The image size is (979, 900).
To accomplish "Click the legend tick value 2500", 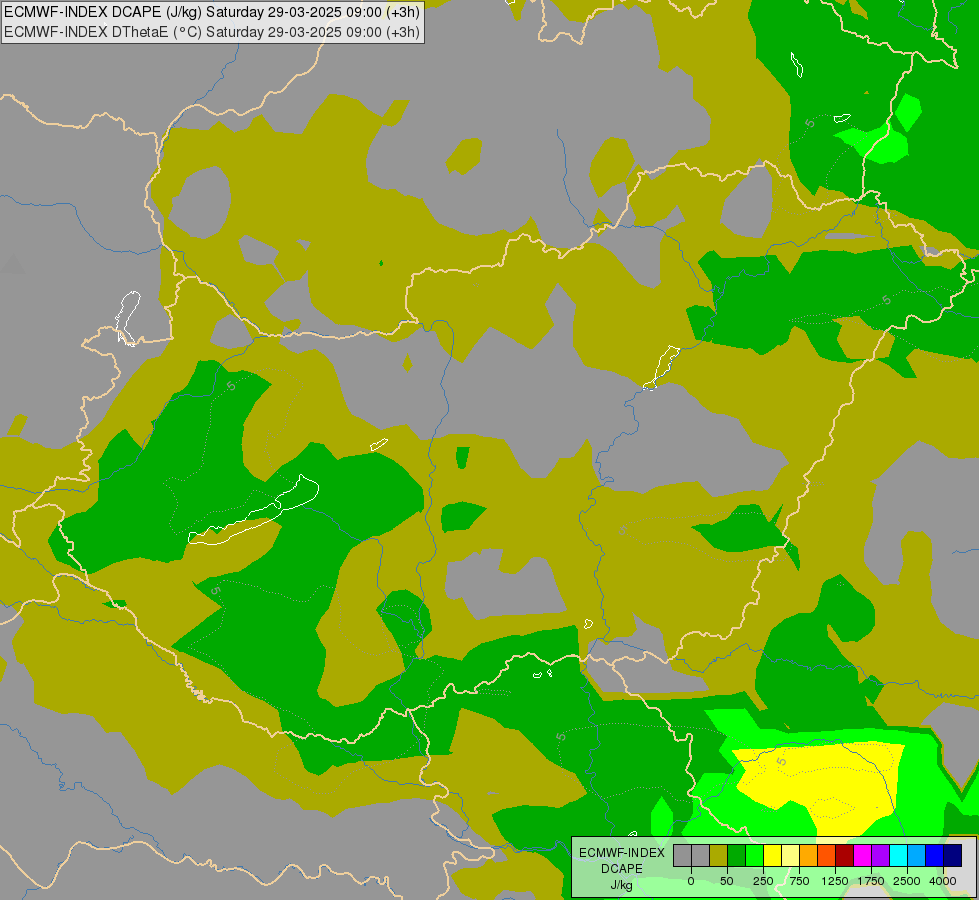I will [x=907, y=881].
